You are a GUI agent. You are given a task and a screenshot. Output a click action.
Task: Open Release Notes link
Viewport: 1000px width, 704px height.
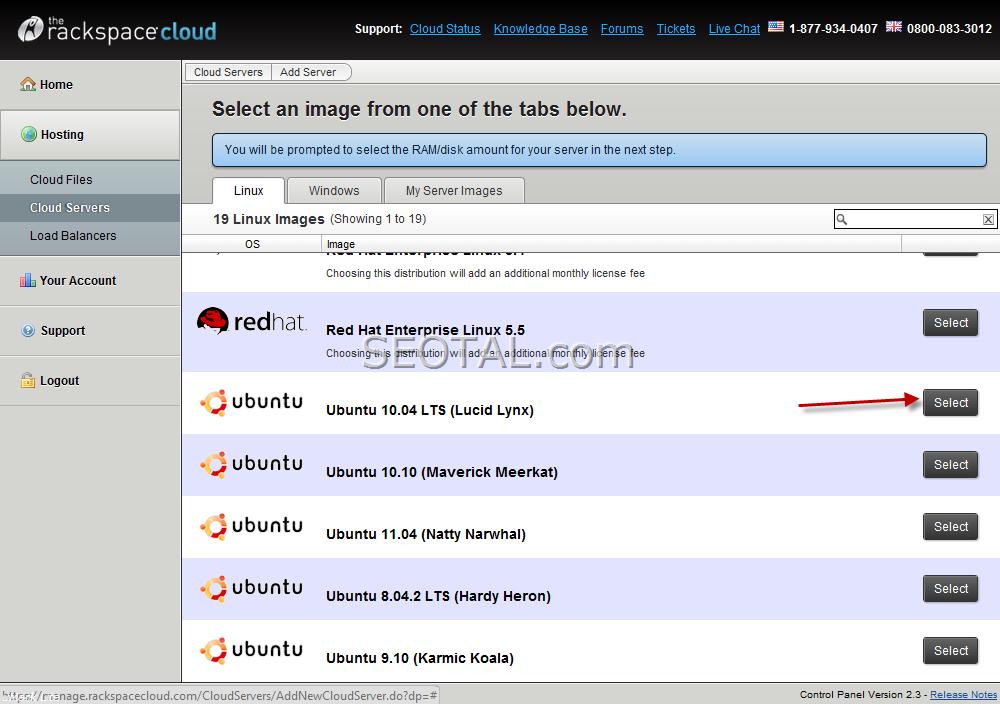coord(963,694)
